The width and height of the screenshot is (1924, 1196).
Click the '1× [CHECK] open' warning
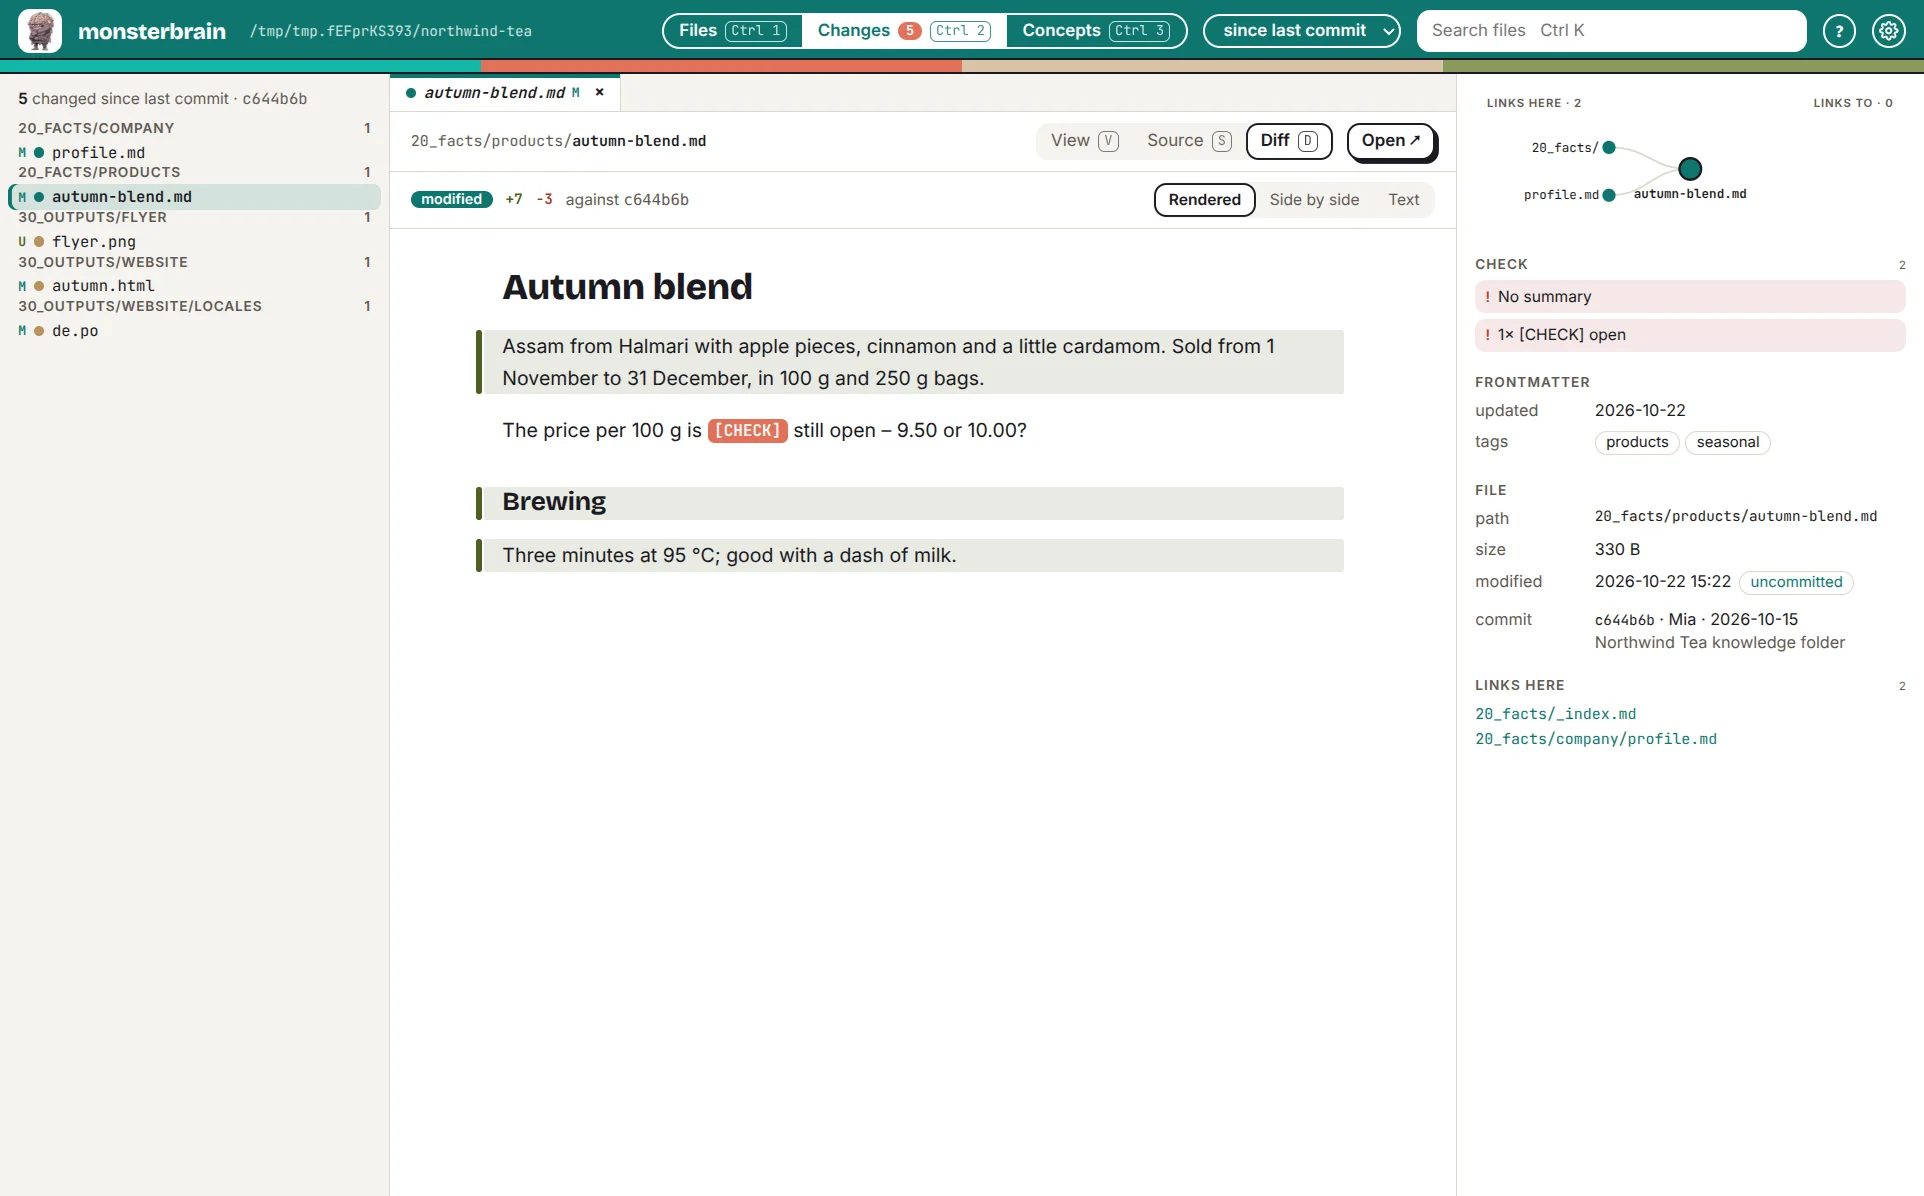coord(1690,335)
